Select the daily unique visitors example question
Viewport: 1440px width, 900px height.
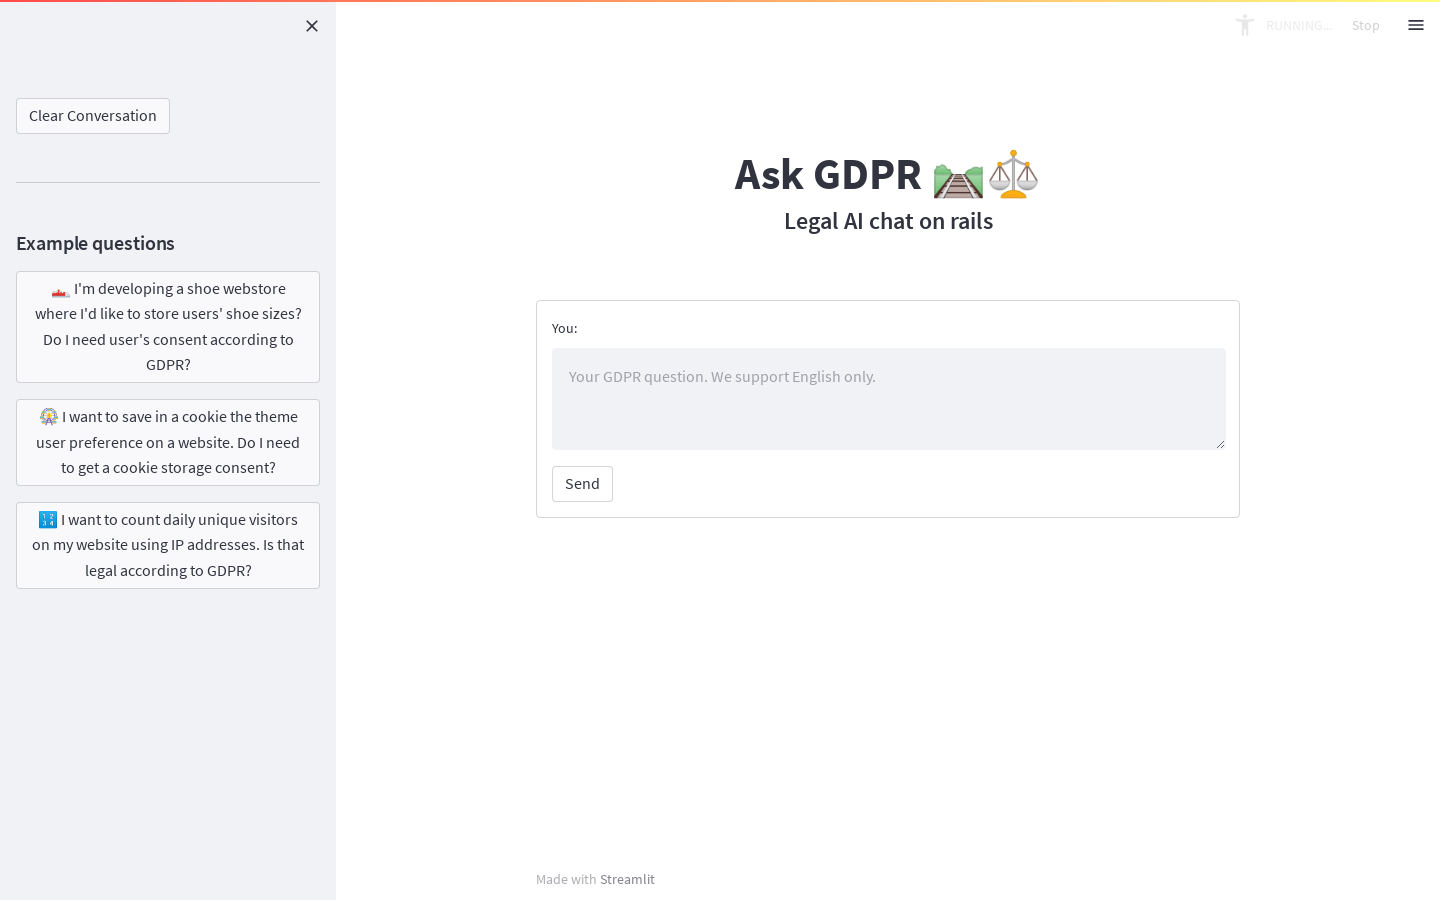[168, 545]
